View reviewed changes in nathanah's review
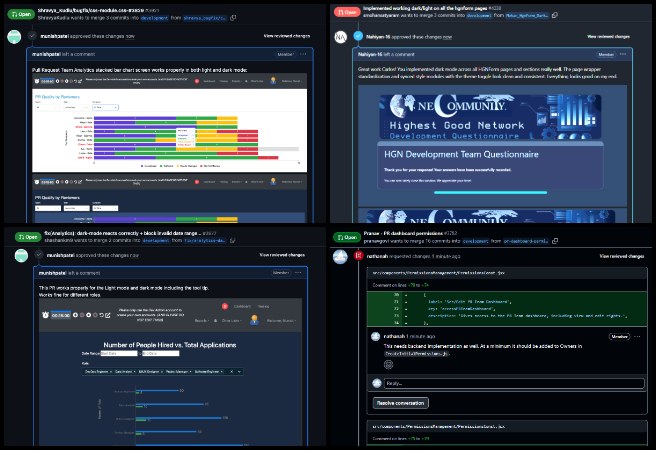 click(x=621, y=256)
